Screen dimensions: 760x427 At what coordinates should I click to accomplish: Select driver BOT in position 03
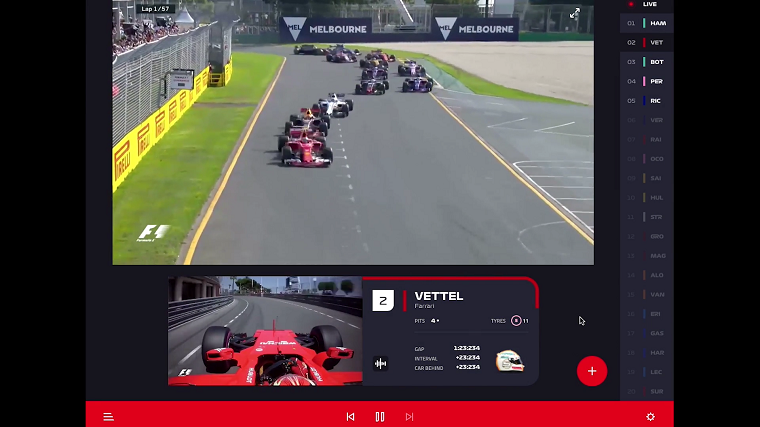[x=647, y=62]
